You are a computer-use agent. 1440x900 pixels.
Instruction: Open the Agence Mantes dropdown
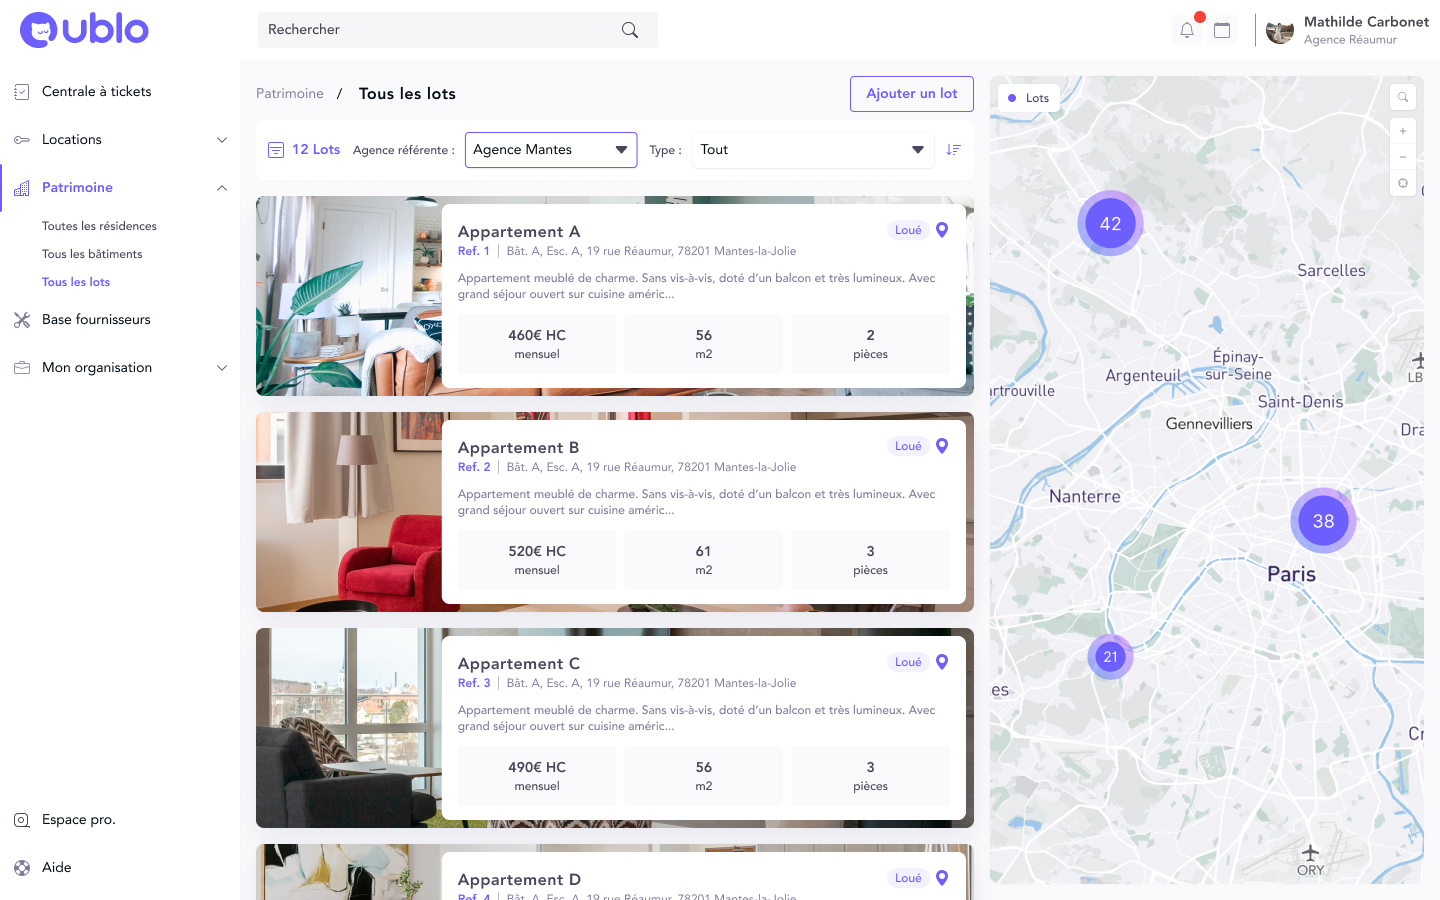[551, 149]
